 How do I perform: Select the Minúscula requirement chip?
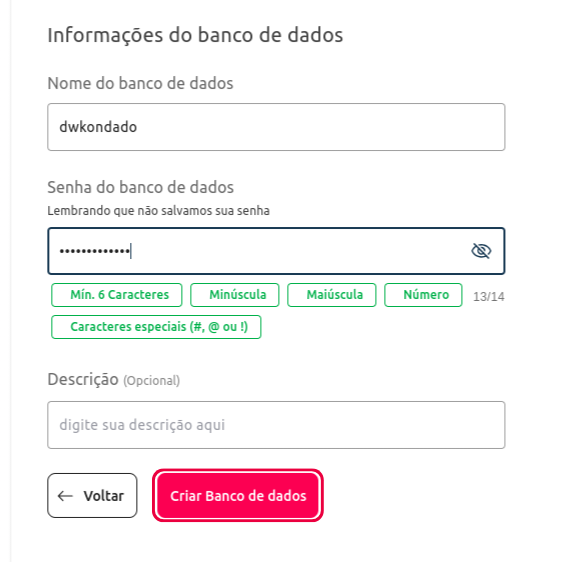point(235,295)
